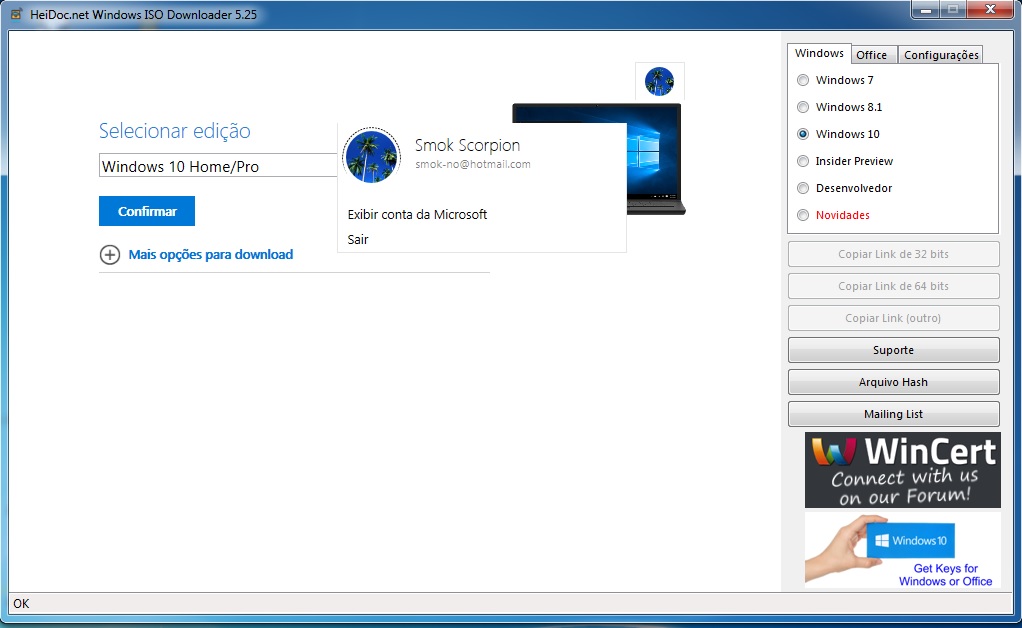Open the Windows 10 Home/Pro edition dropdown

218,166
